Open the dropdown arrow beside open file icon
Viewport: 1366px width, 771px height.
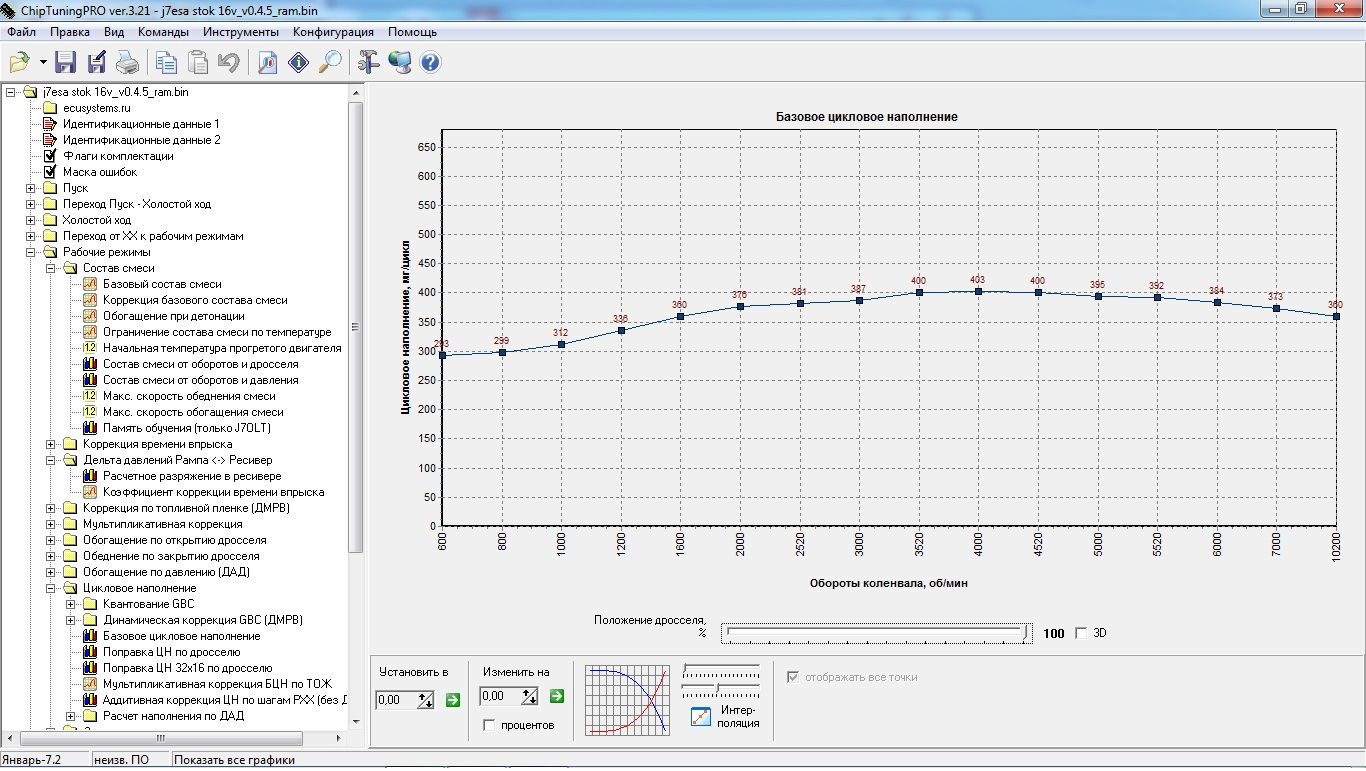pos(43,63)
